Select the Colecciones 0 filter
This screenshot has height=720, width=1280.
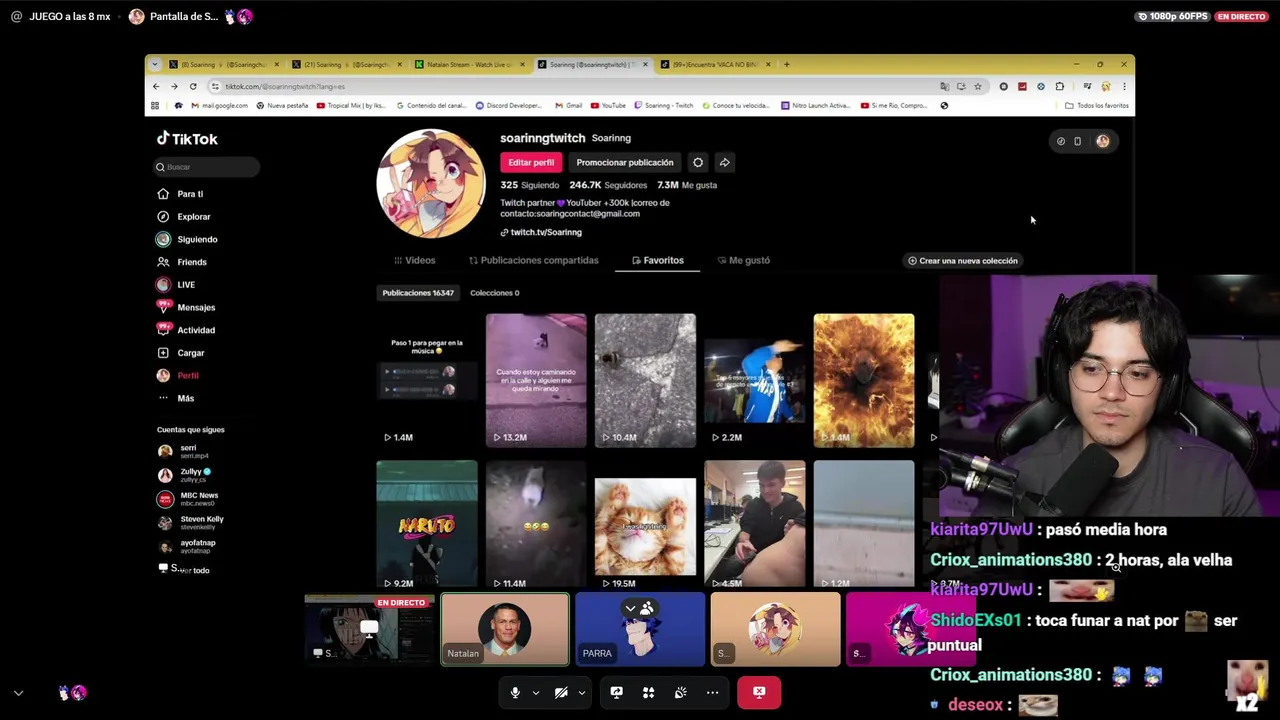pos(495,293)
